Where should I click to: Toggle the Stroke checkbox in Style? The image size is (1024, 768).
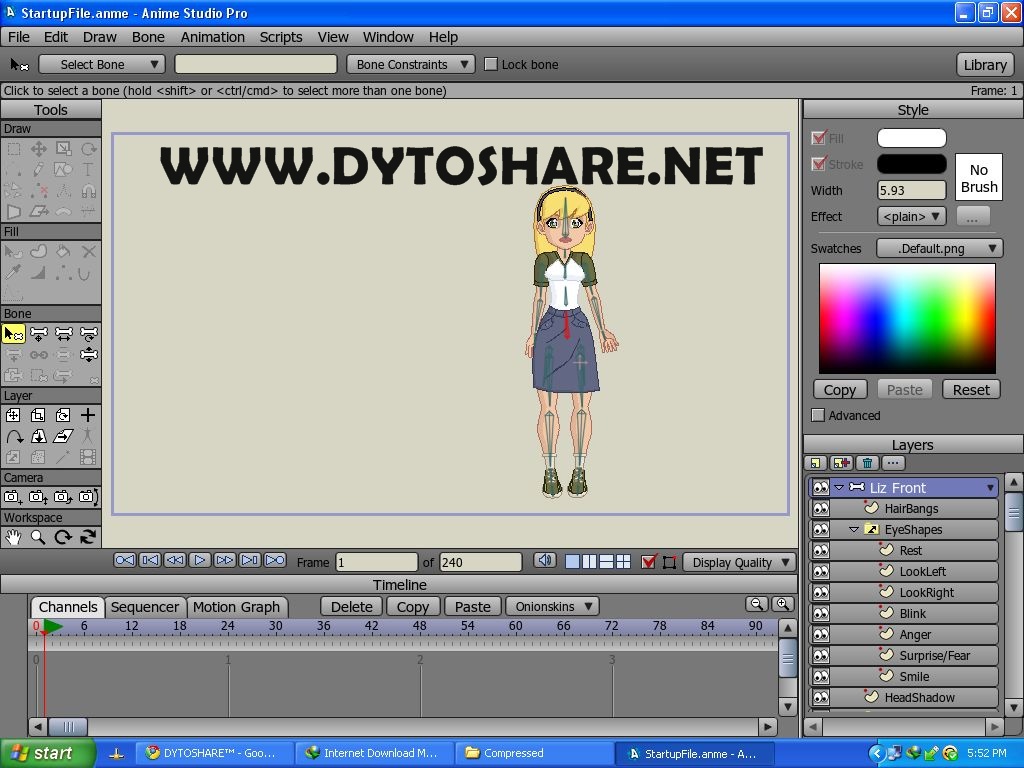[x=818, y=163]
